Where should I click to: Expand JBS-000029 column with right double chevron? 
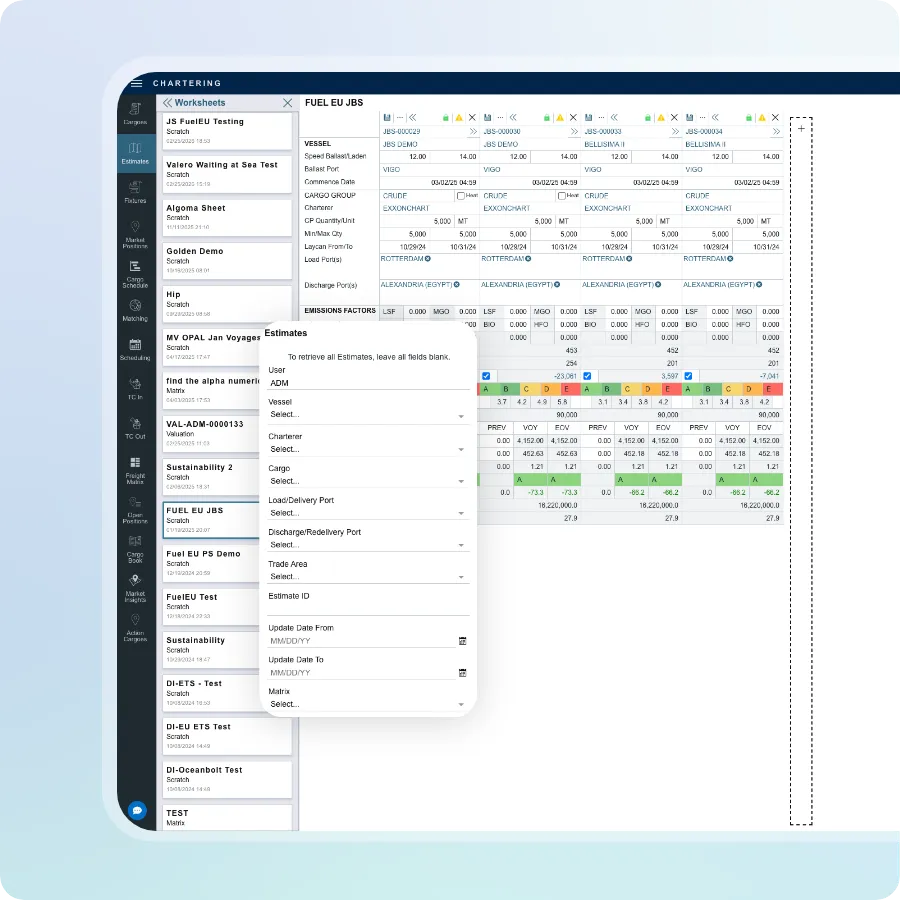(x=473, y=131)
